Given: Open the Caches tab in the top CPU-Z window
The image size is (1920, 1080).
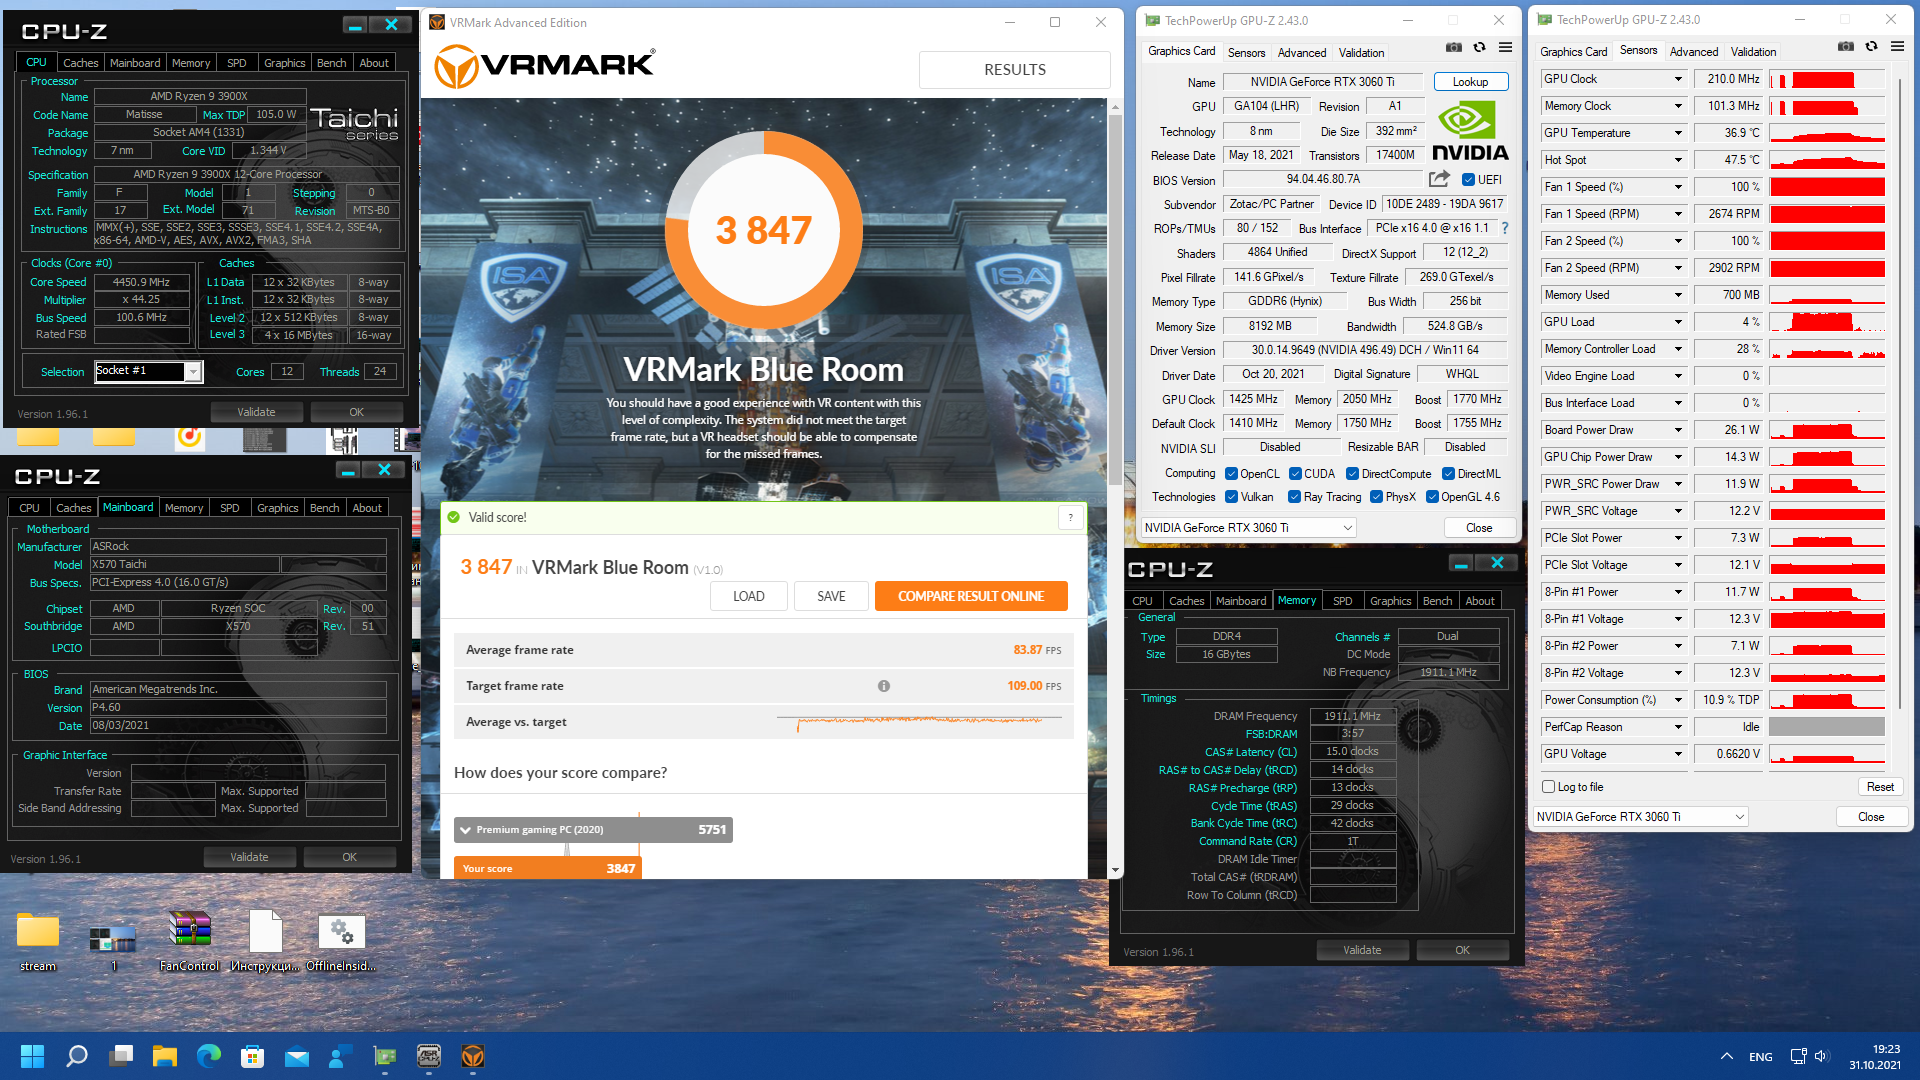Looking at the screenshot, I should click(x=81, y=63).
